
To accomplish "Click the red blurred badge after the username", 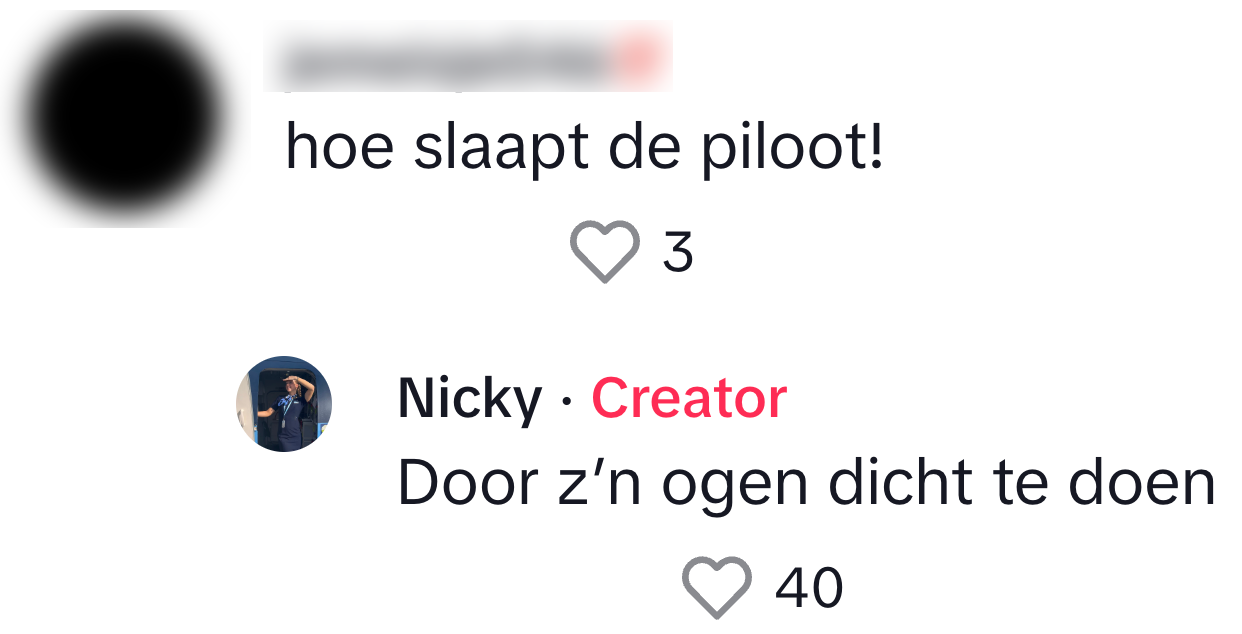I will click(640, 60).
